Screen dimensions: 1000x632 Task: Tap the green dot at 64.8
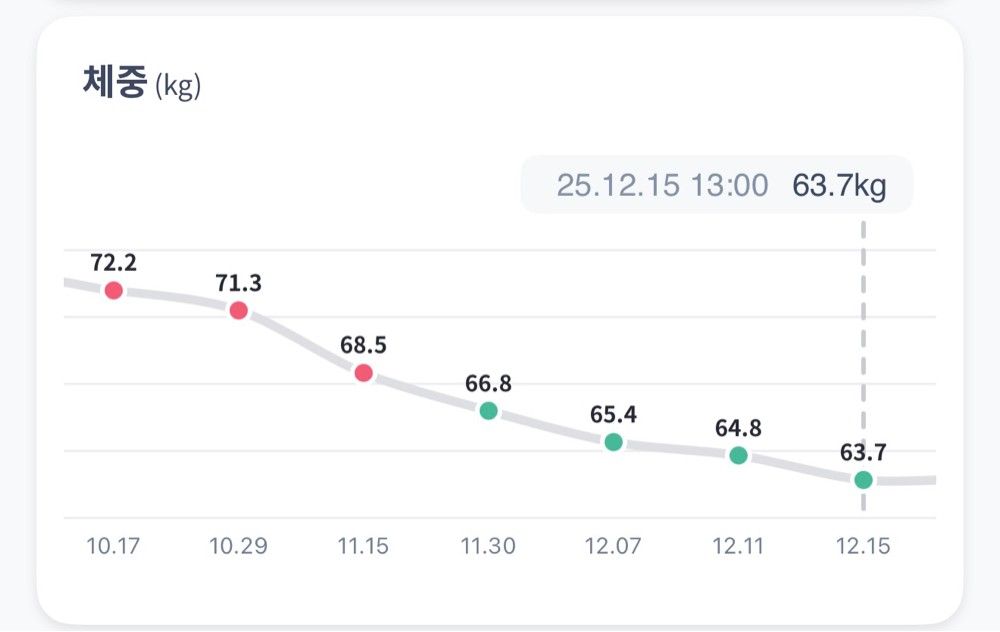click(x=738, y=456)
